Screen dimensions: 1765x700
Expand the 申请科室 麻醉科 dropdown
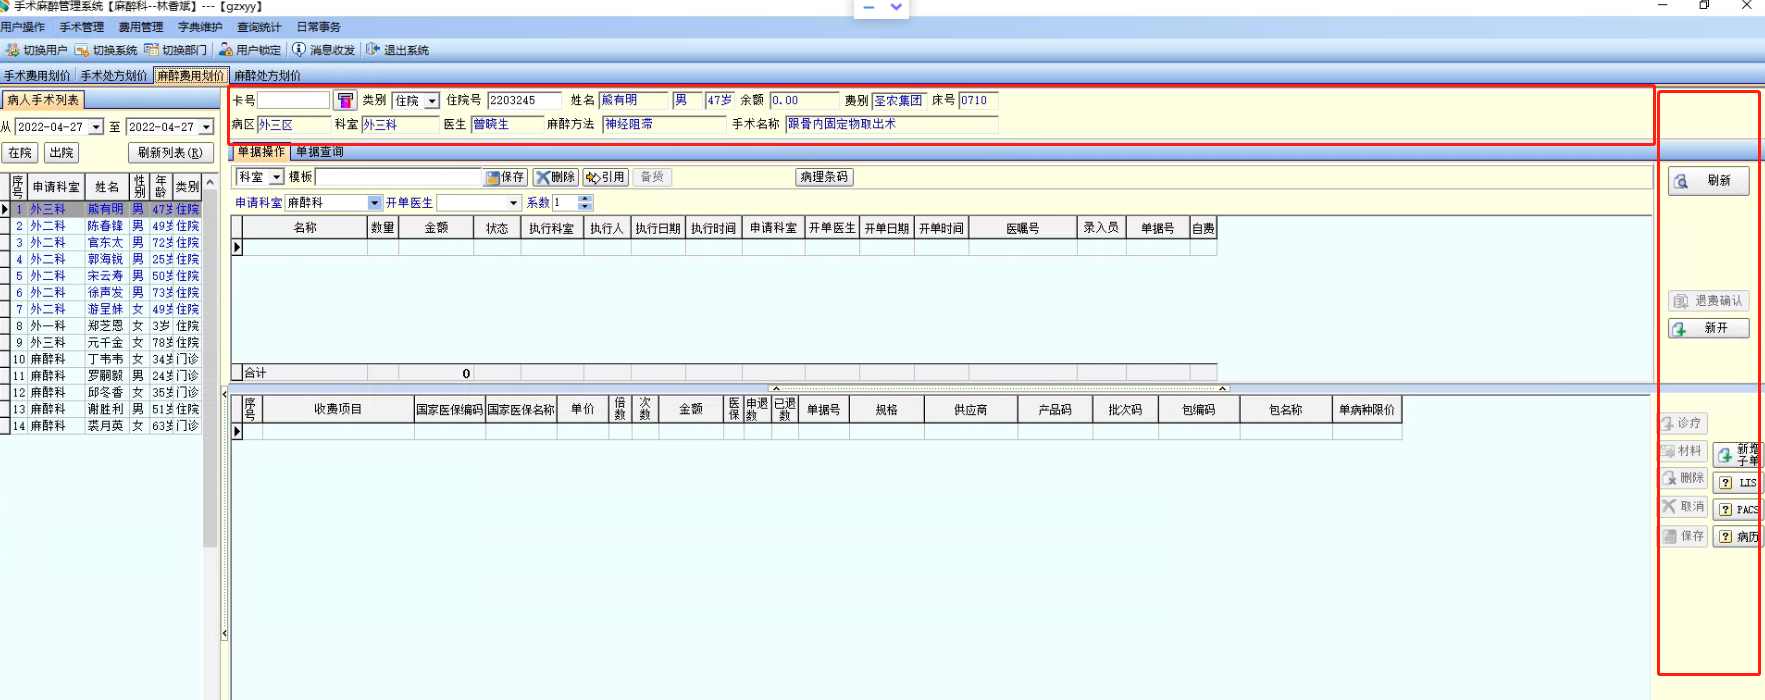[375, 203]
